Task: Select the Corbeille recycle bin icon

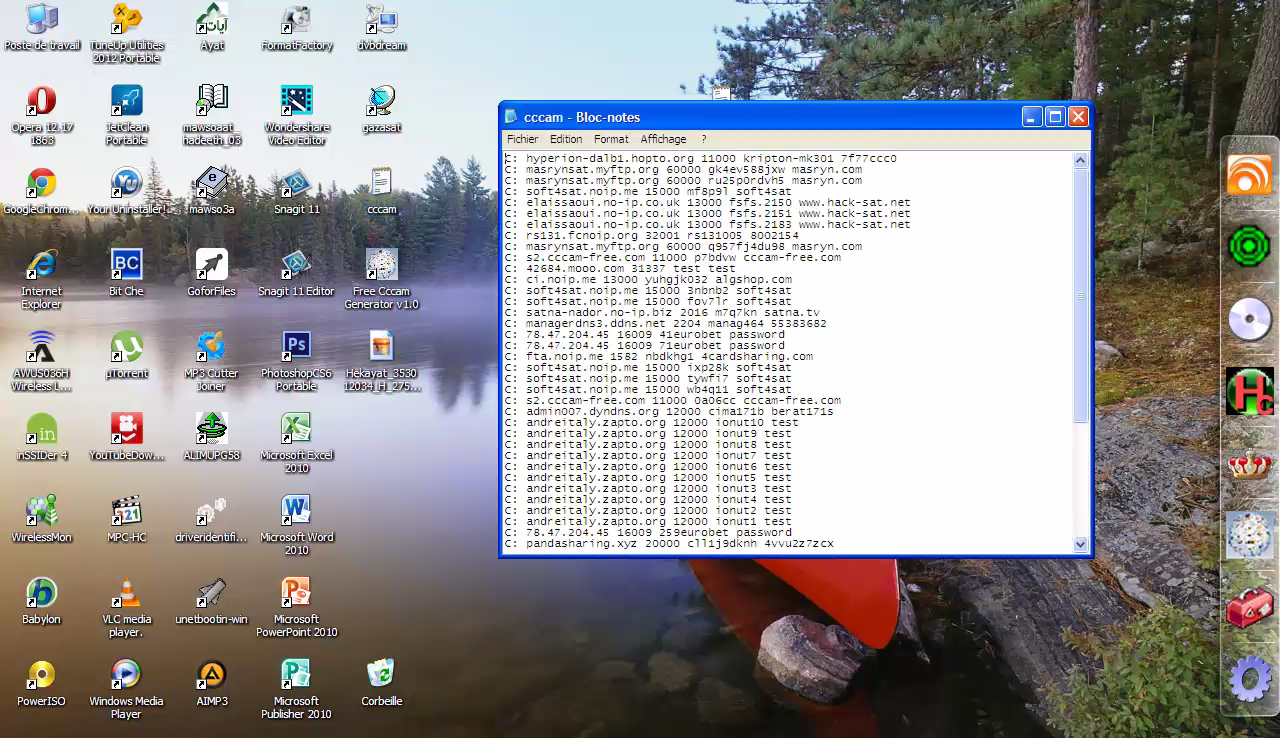Action: click(381, 674)
